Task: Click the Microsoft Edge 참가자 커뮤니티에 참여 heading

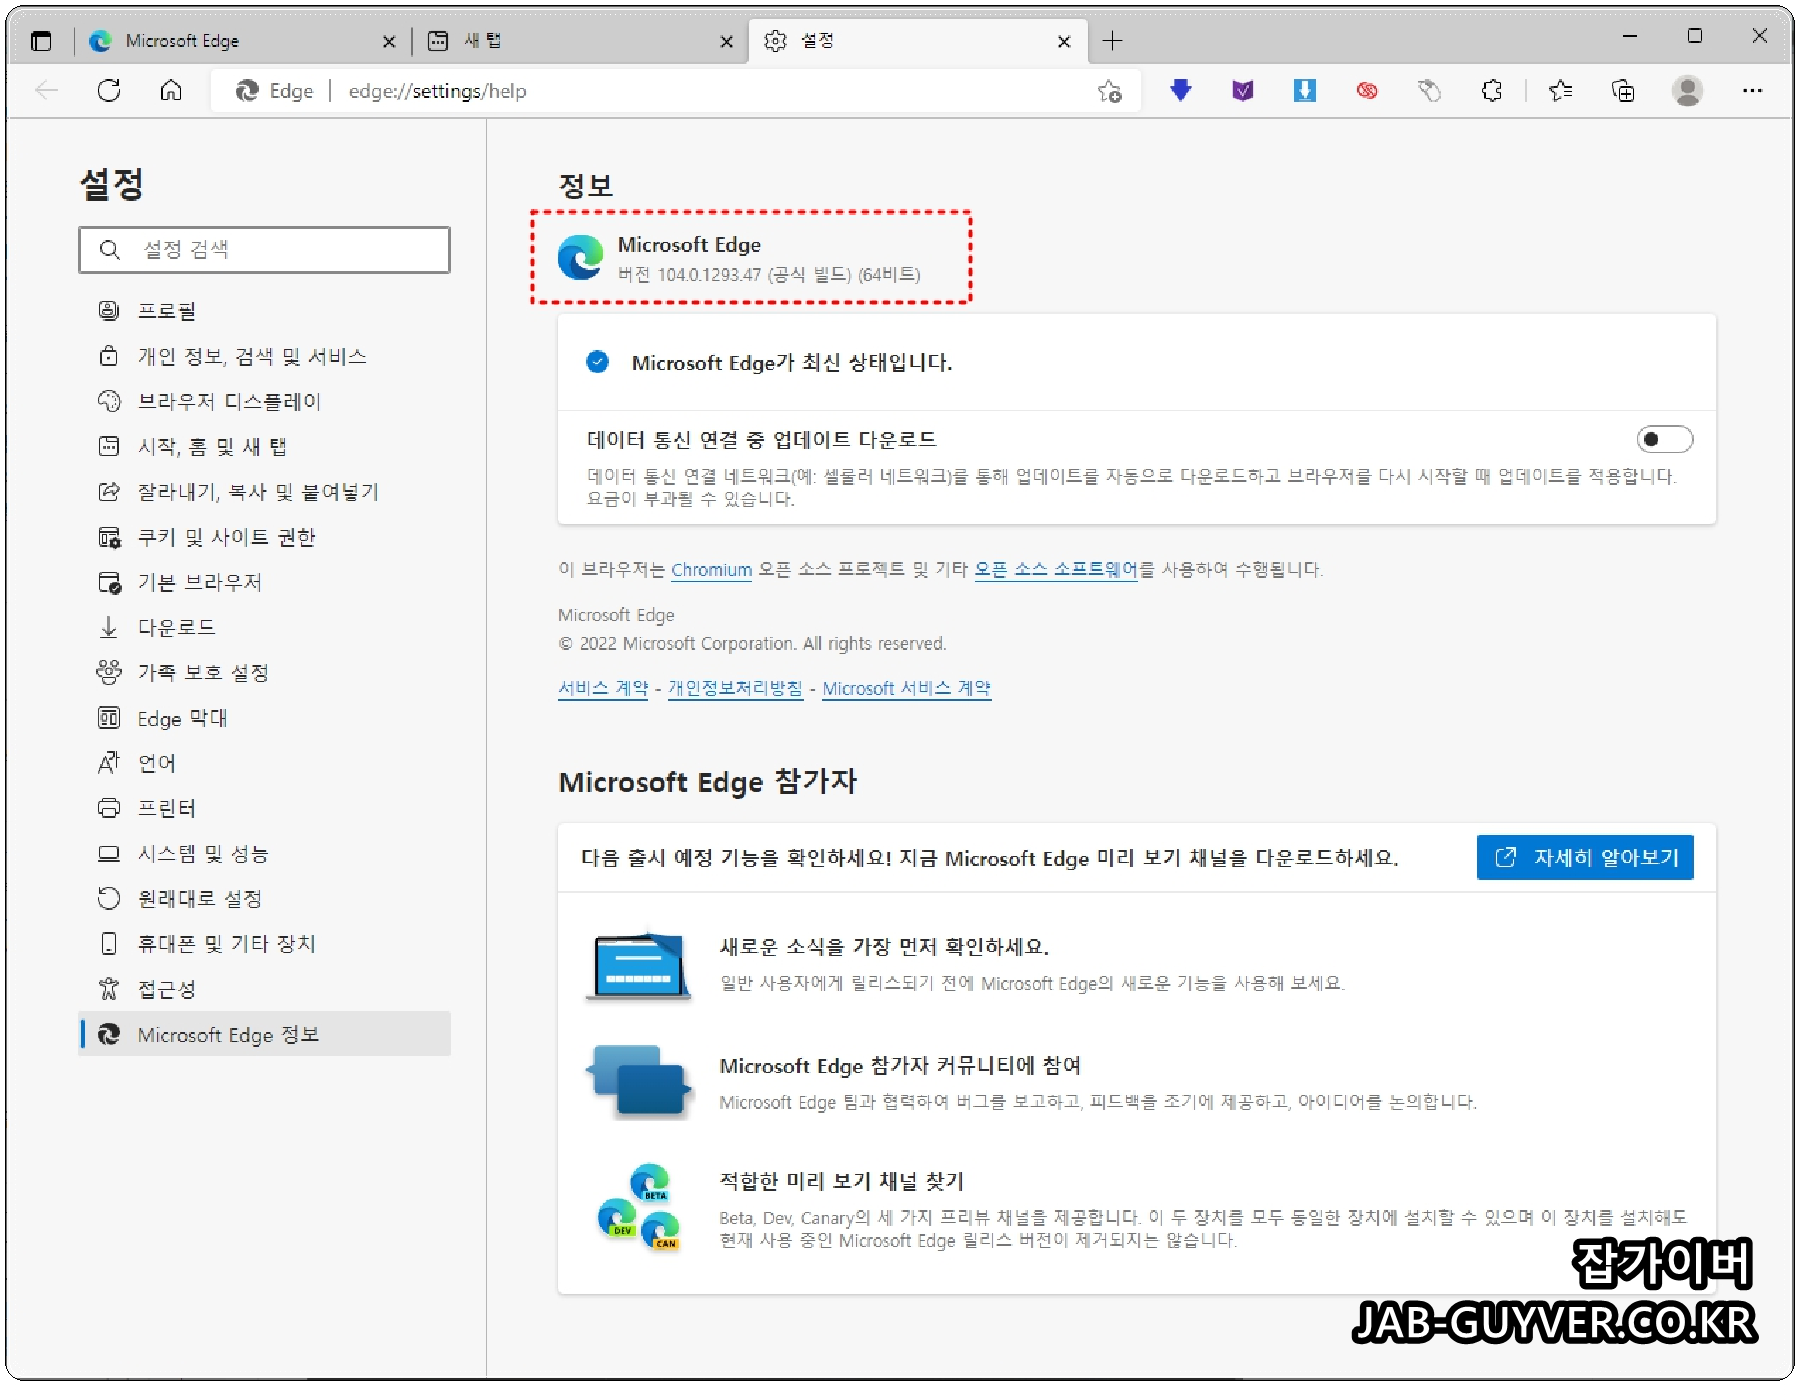Action: (x=900, y=1065)
